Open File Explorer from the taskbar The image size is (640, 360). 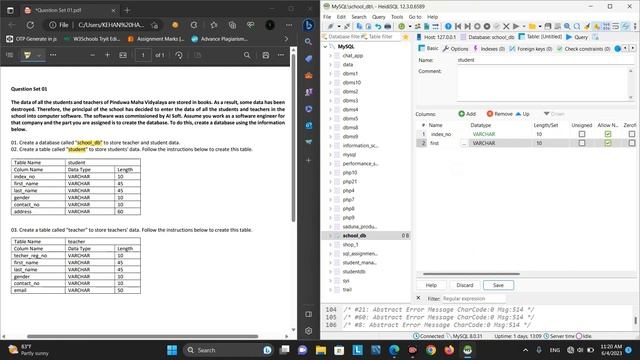point(321,350)
